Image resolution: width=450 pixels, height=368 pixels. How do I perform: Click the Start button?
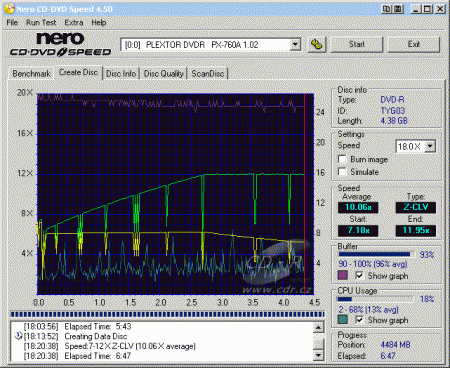click(357, 44)
